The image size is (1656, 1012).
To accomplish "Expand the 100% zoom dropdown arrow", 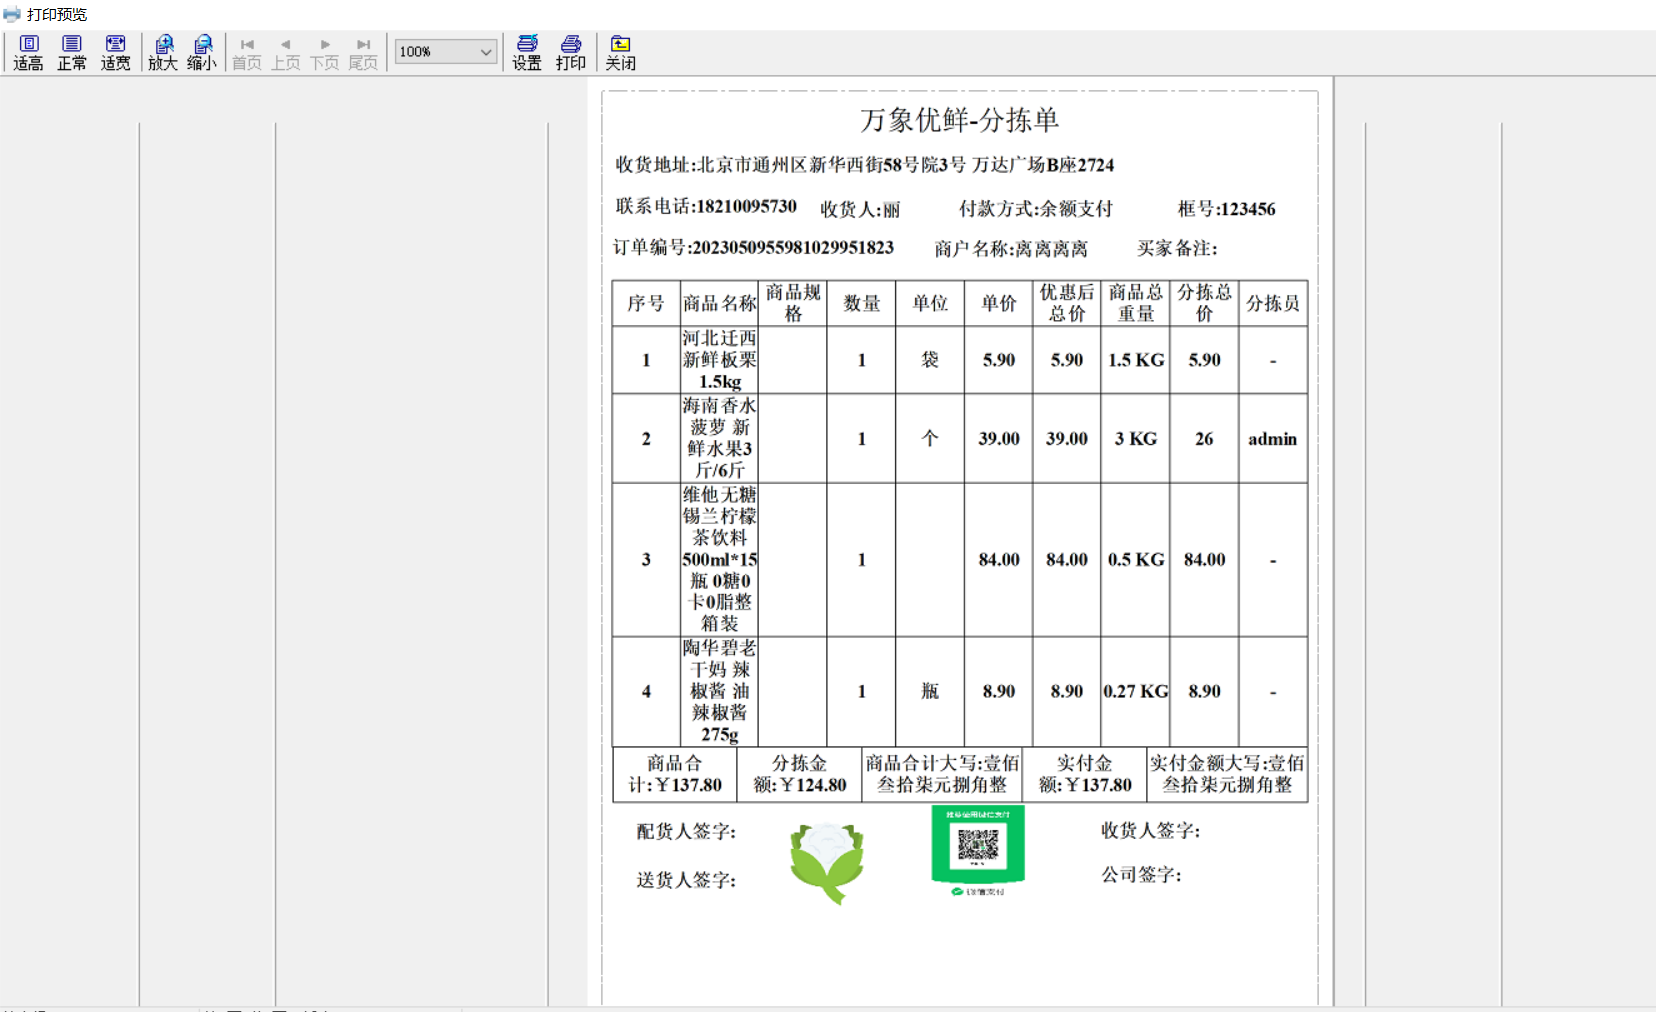I will (486, 52).
